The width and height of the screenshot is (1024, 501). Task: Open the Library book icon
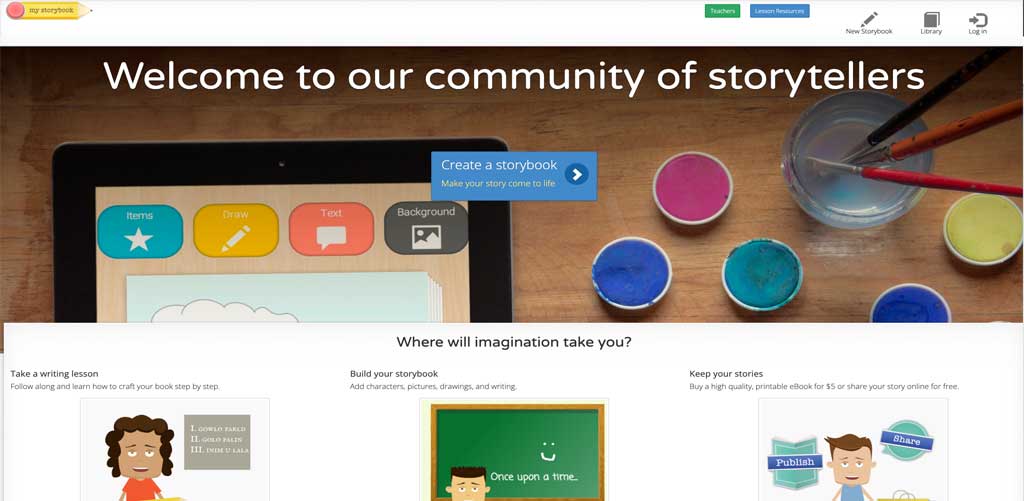tap(931, 20)
